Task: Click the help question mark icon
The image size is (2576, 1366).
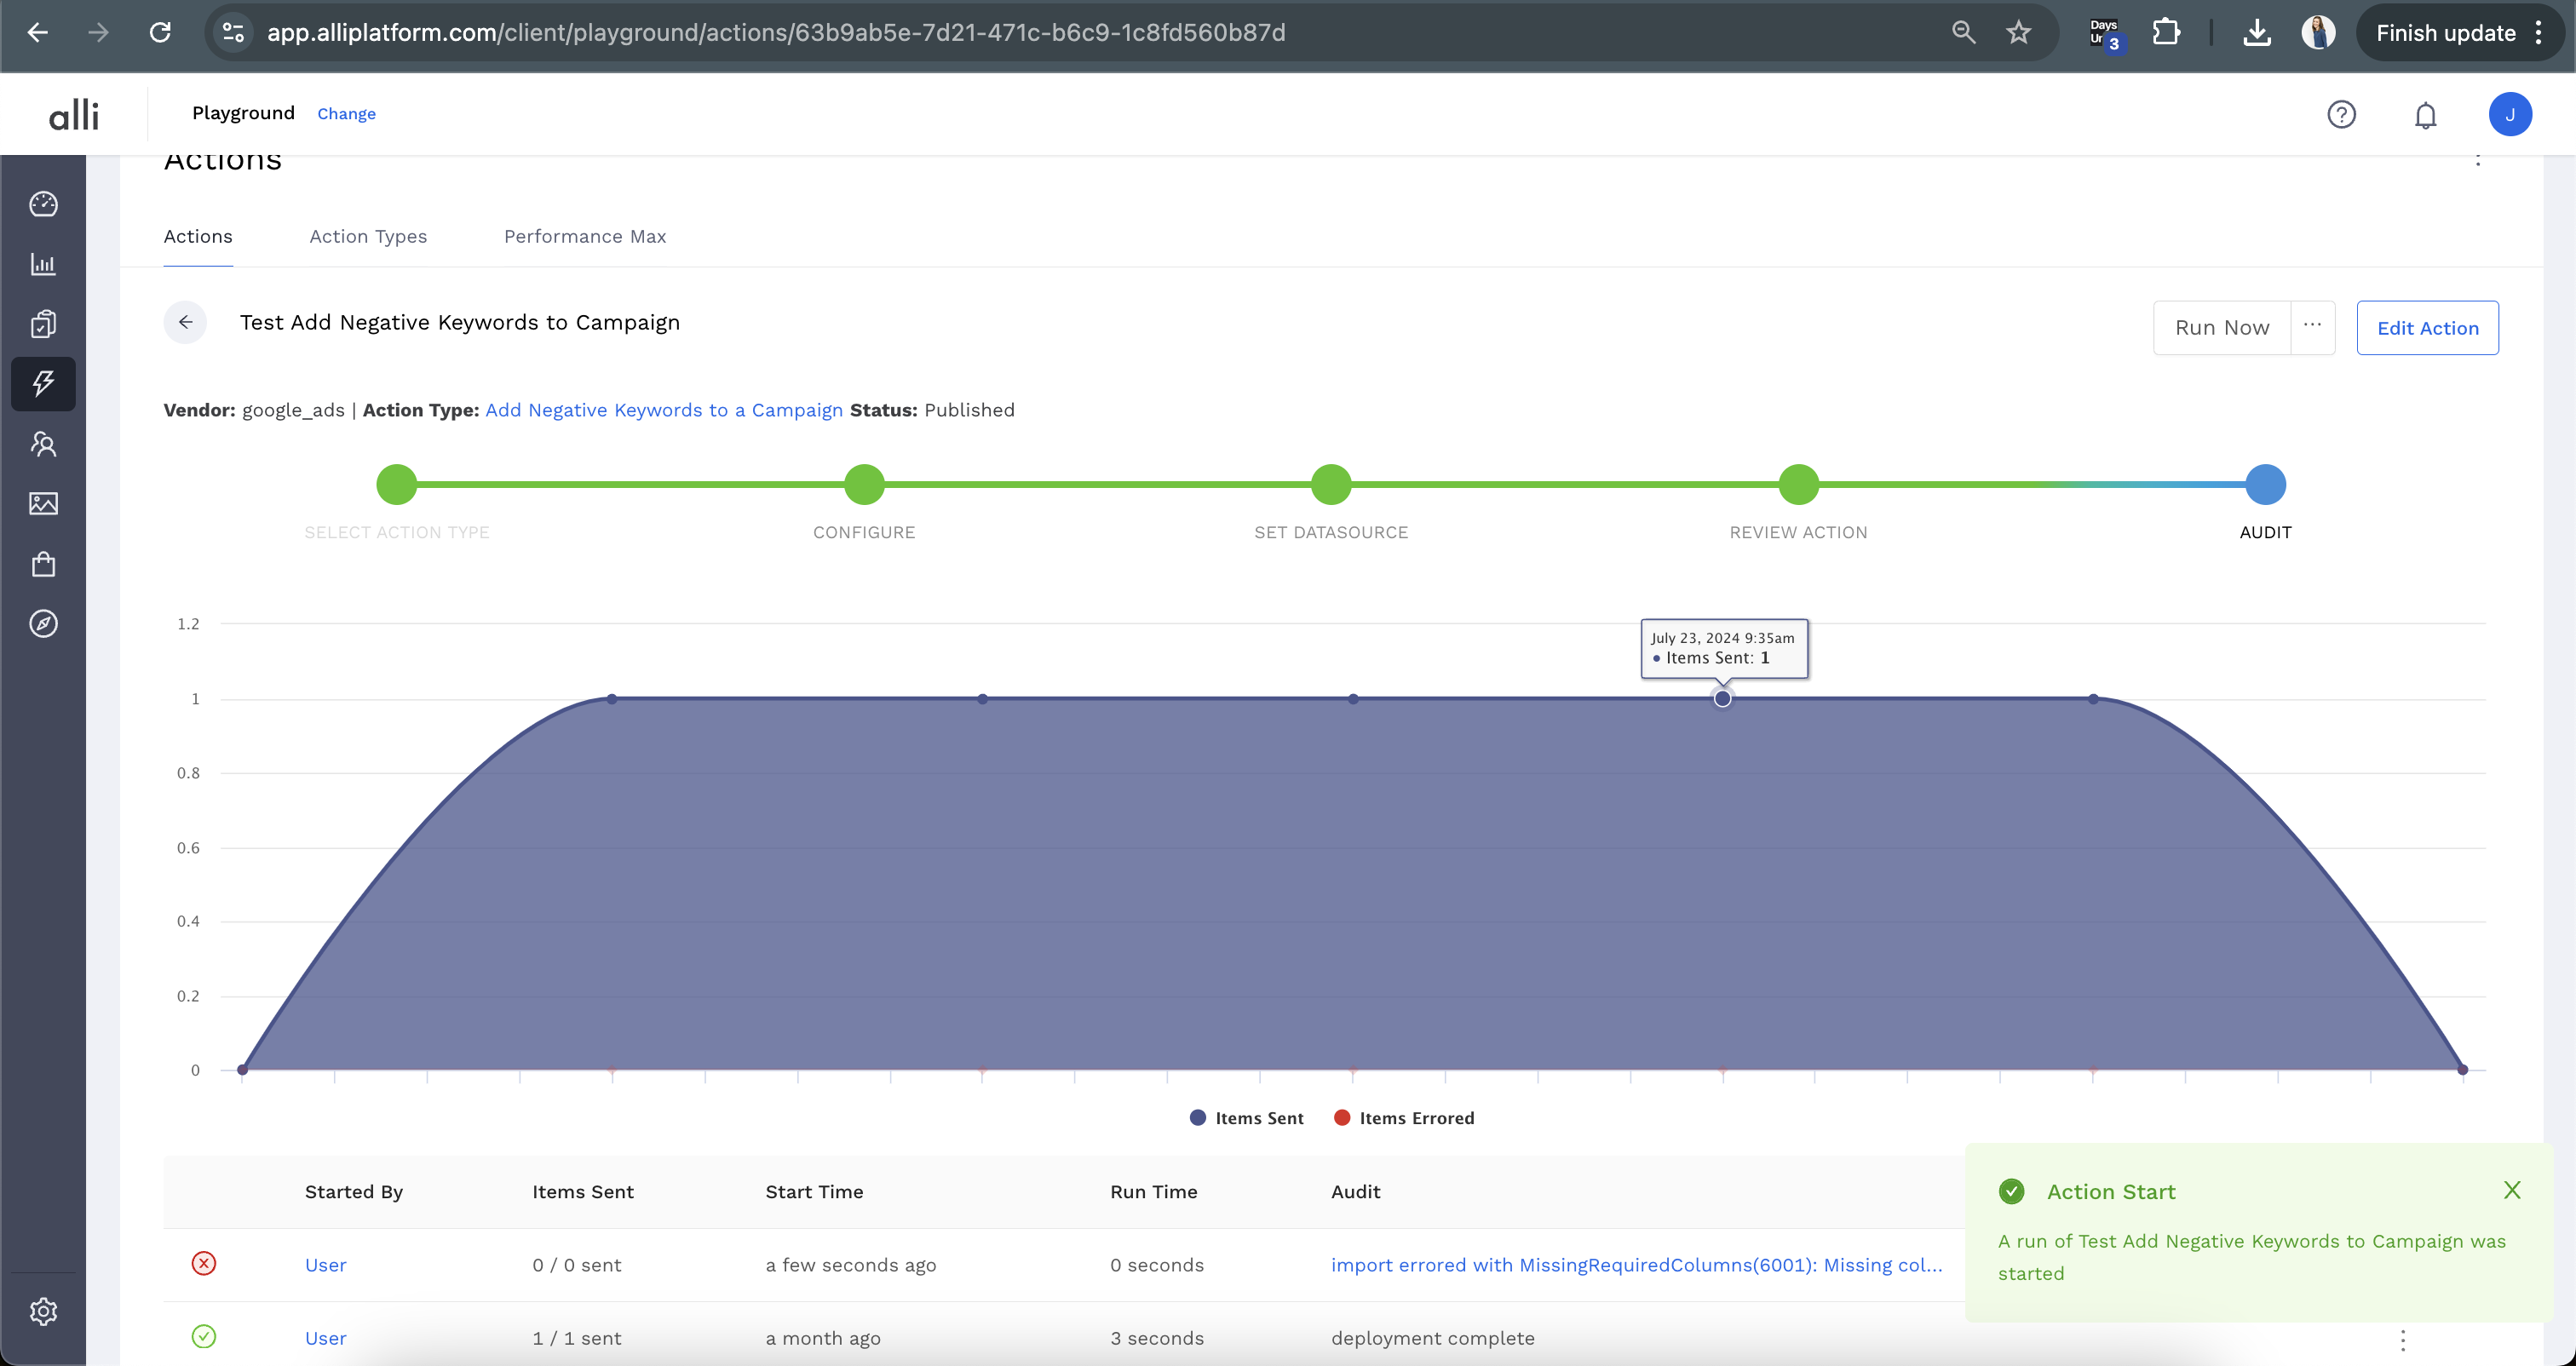Action: [x=2341, y=115]
